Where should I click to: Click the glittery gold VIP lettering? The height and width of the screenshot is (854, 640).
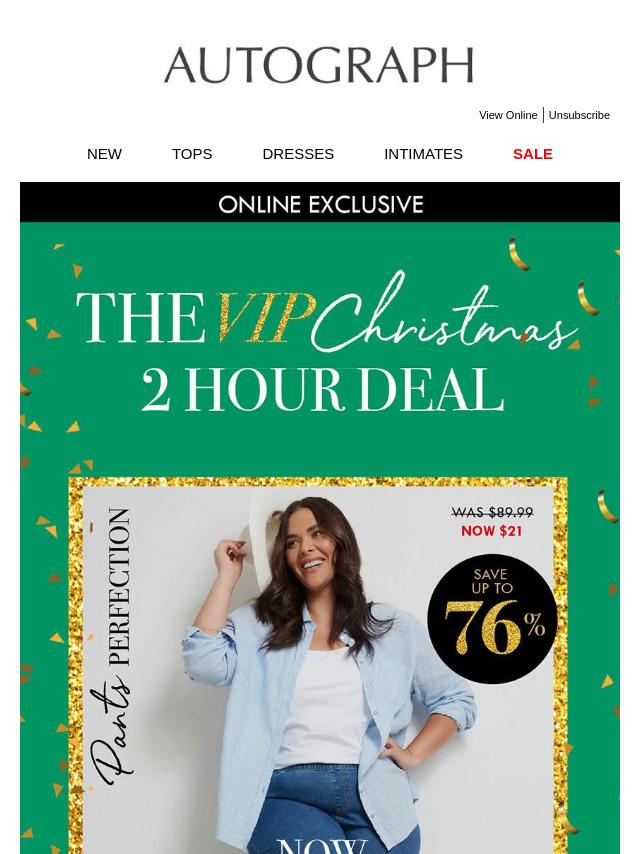pos(265,317)
